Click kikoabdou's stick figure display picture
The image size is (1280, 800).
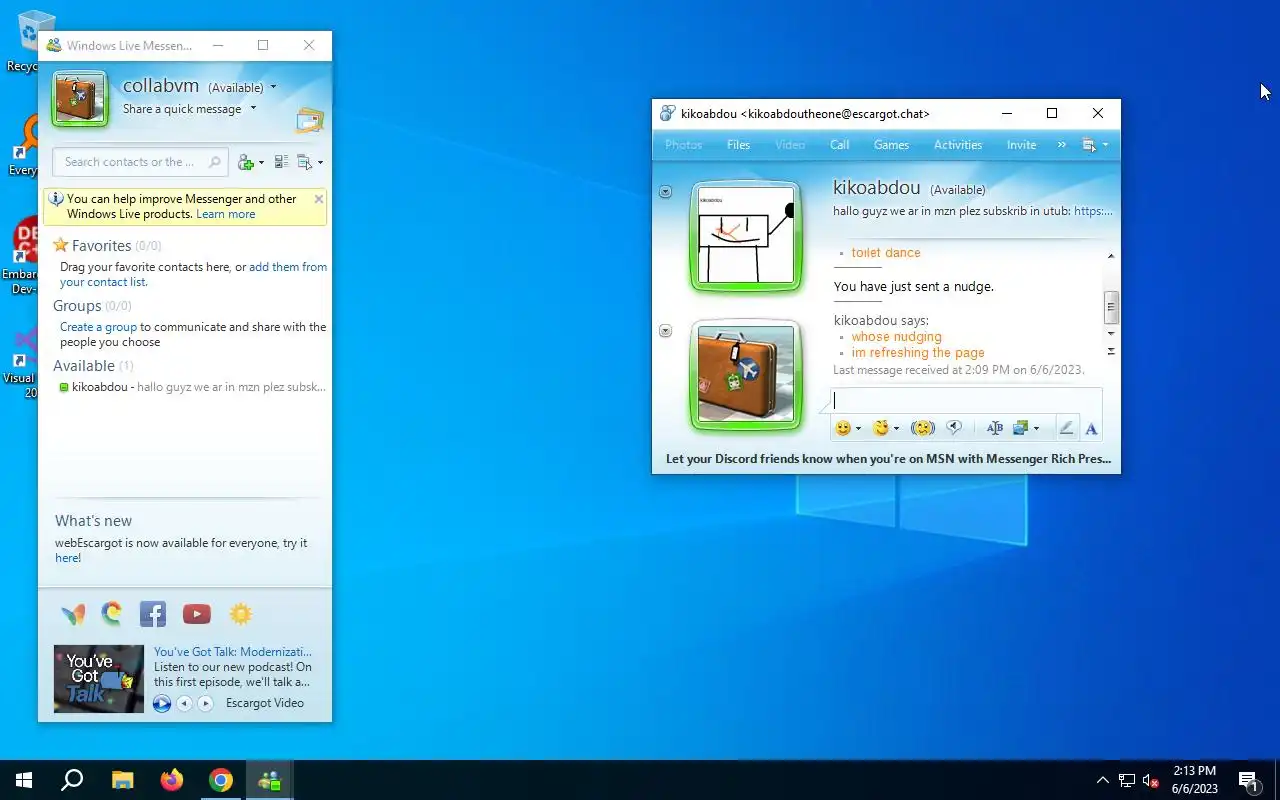[x=746, y=236]
